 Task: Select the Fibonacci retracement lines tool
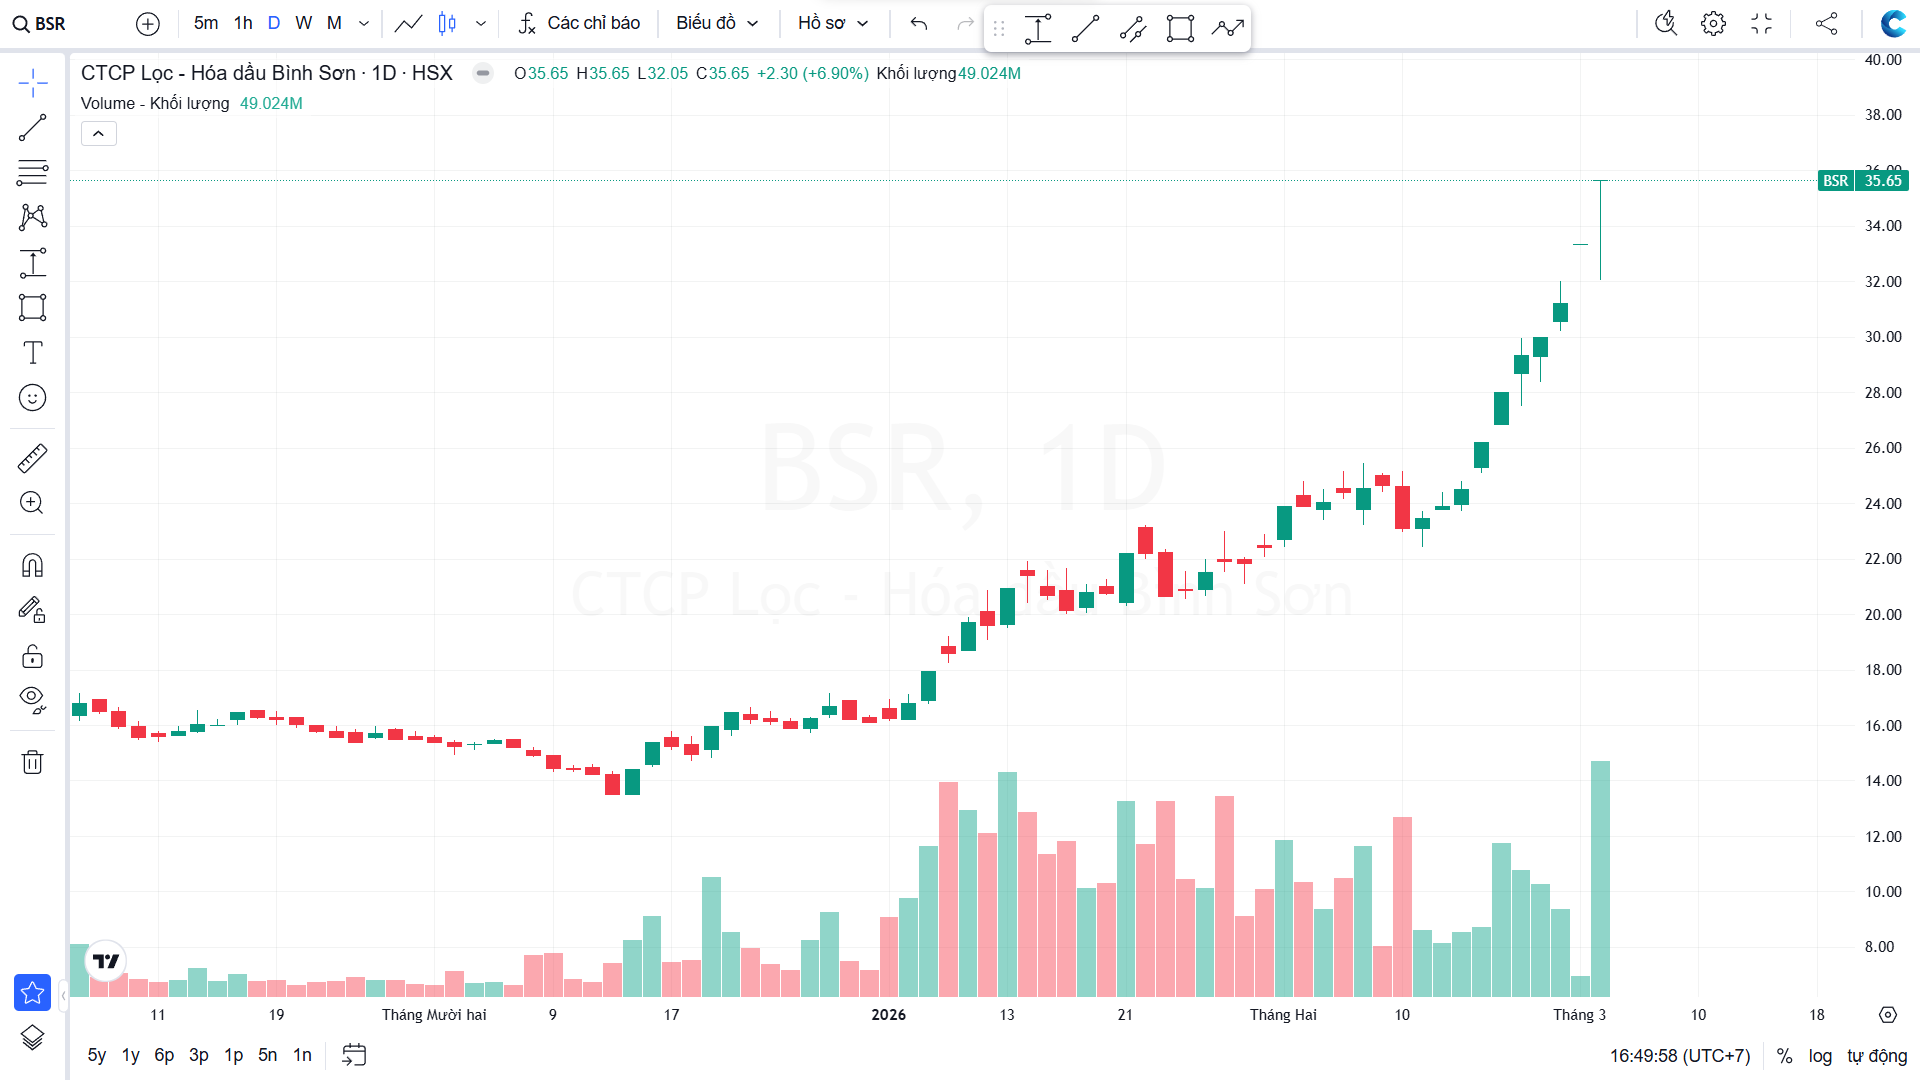click(x=32, y=172)
